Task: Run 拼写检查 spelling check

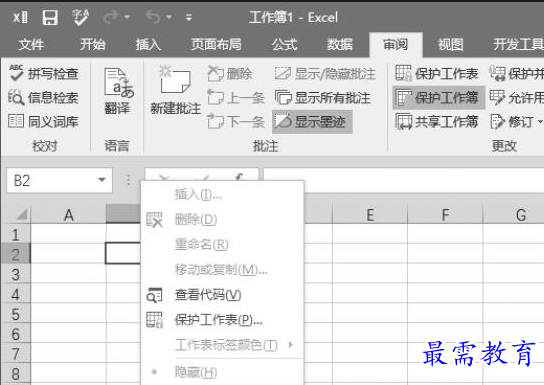Action: [x=44, y=74]
